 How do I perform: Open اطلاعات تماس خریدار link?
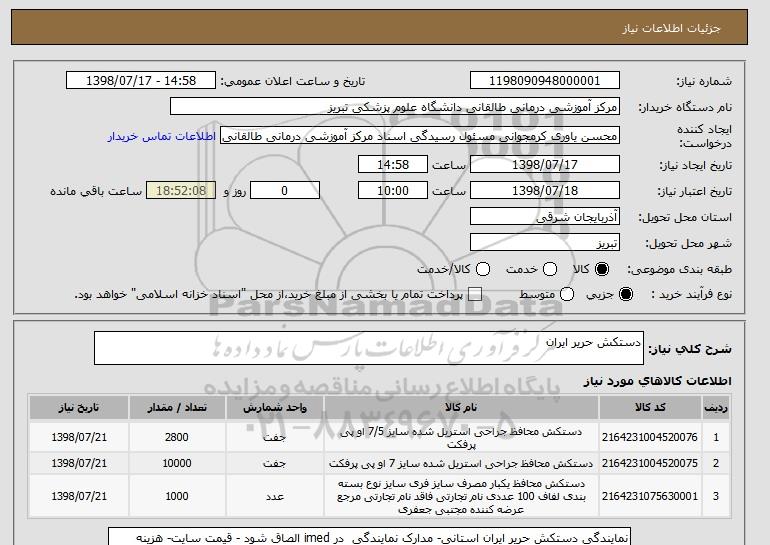(162, 136)
